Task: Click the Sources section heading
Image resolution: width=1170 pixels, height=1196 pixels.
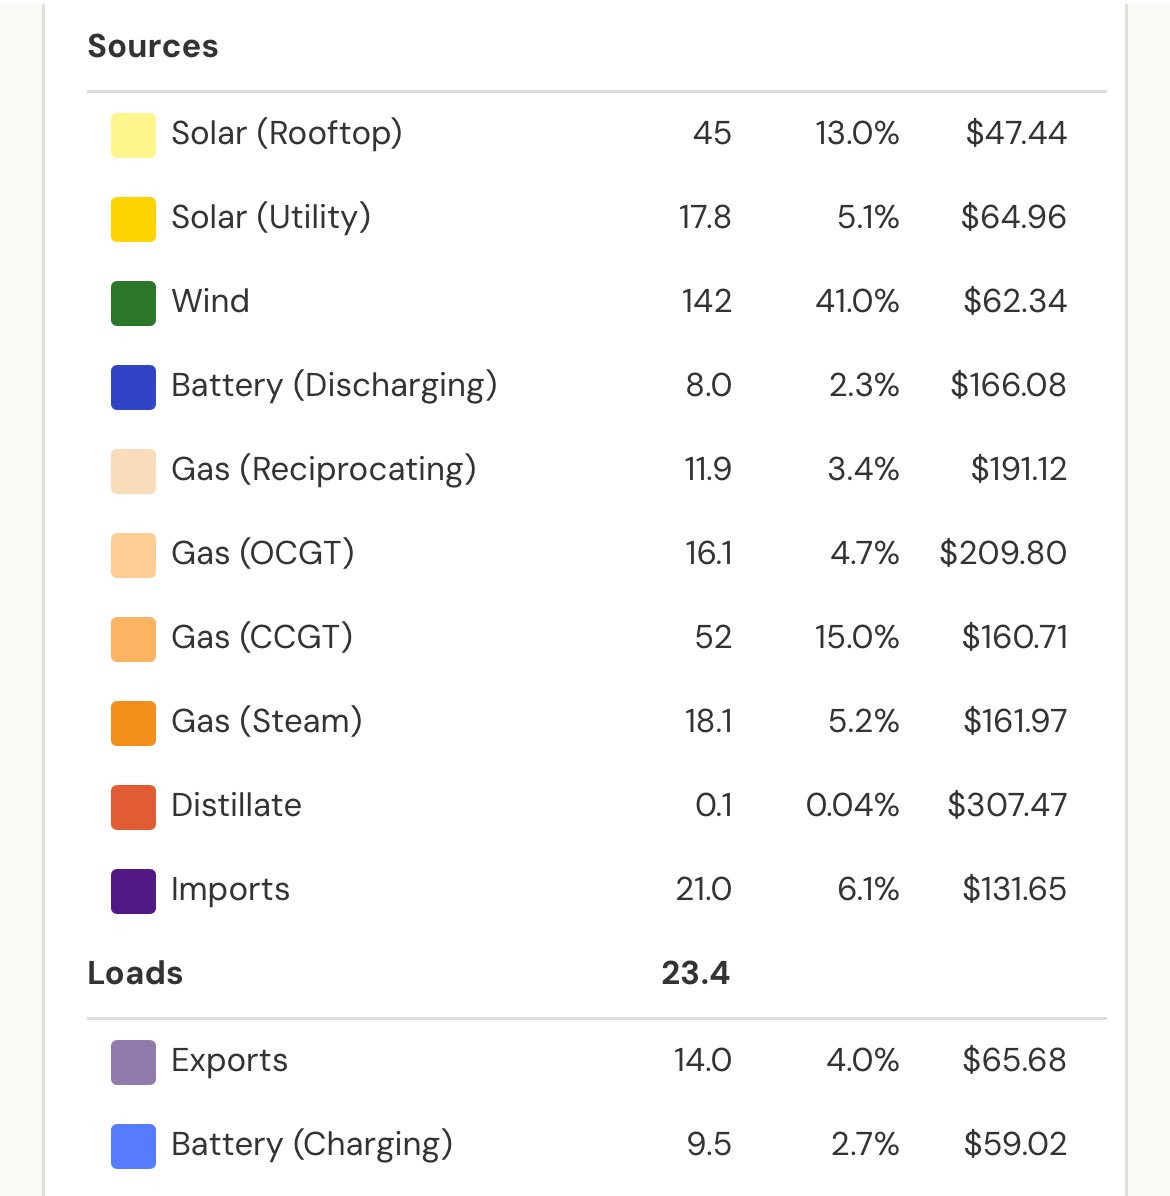Action: click(x=153, y=46)
